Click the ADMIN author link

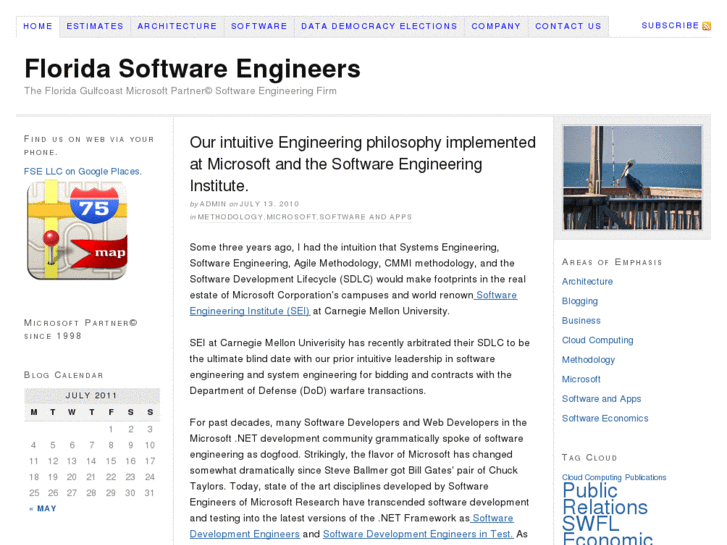pos(213,204)
